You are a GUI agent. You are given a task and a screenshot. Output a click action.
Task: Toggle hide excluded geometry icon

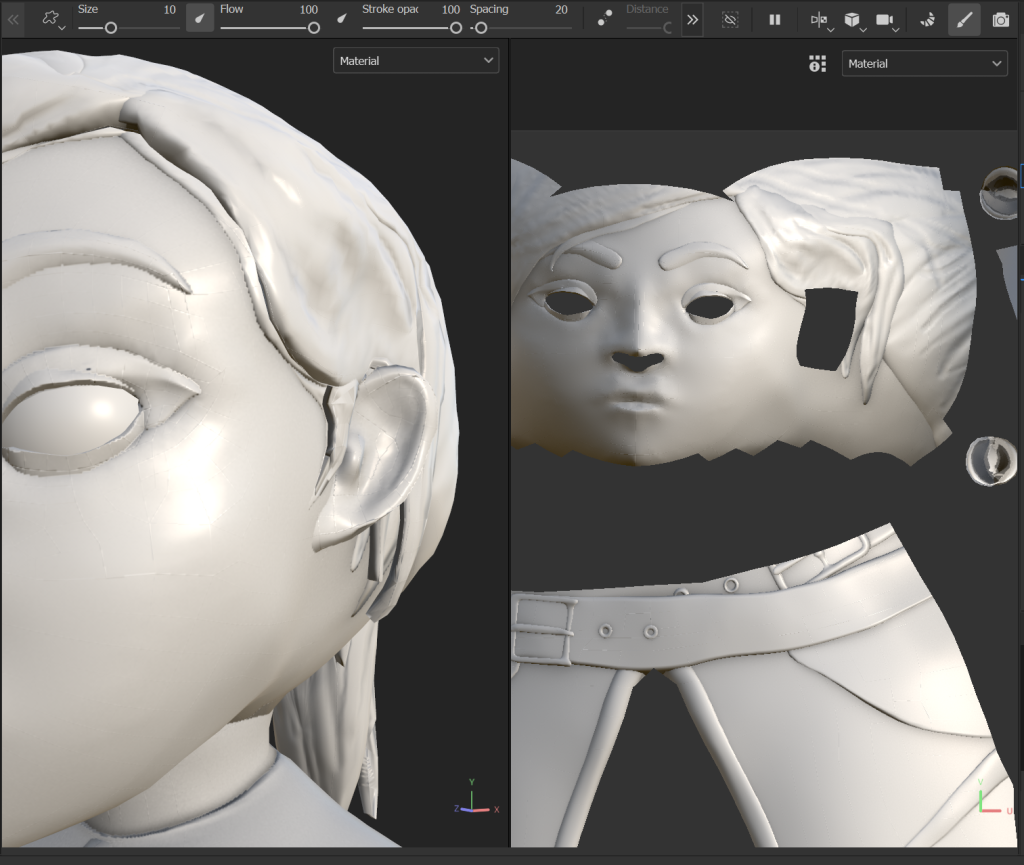[x=731, y=19]
